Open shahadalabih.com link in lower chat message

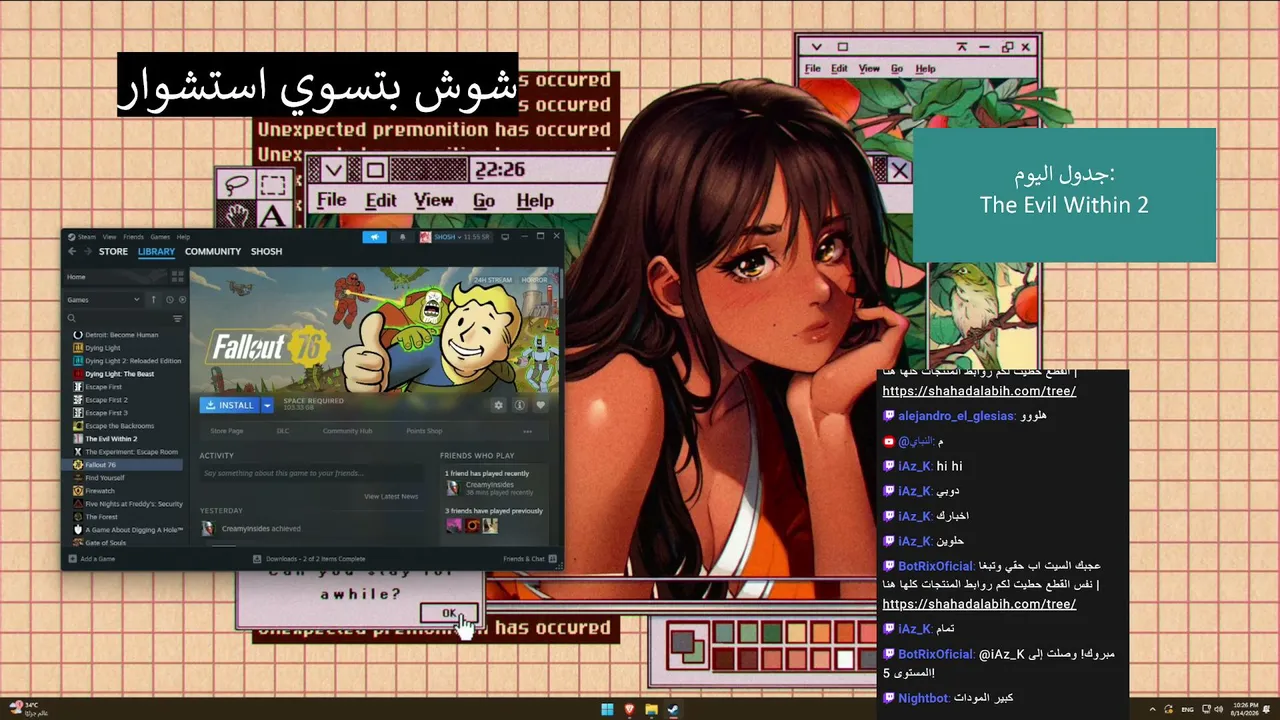coord(979,604)
